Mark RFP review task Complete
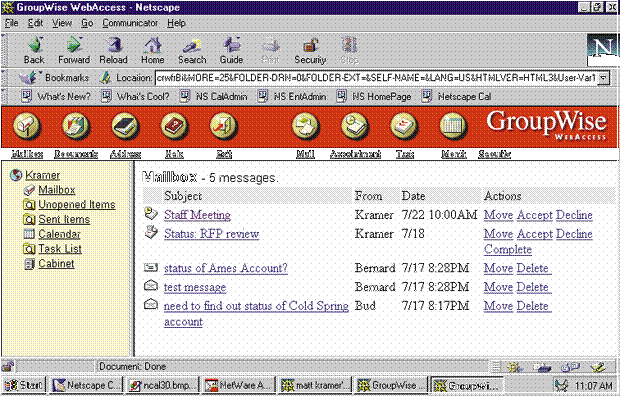Viewport: 620px width, 396px height. pyautogui.click(x=508, y=249)
